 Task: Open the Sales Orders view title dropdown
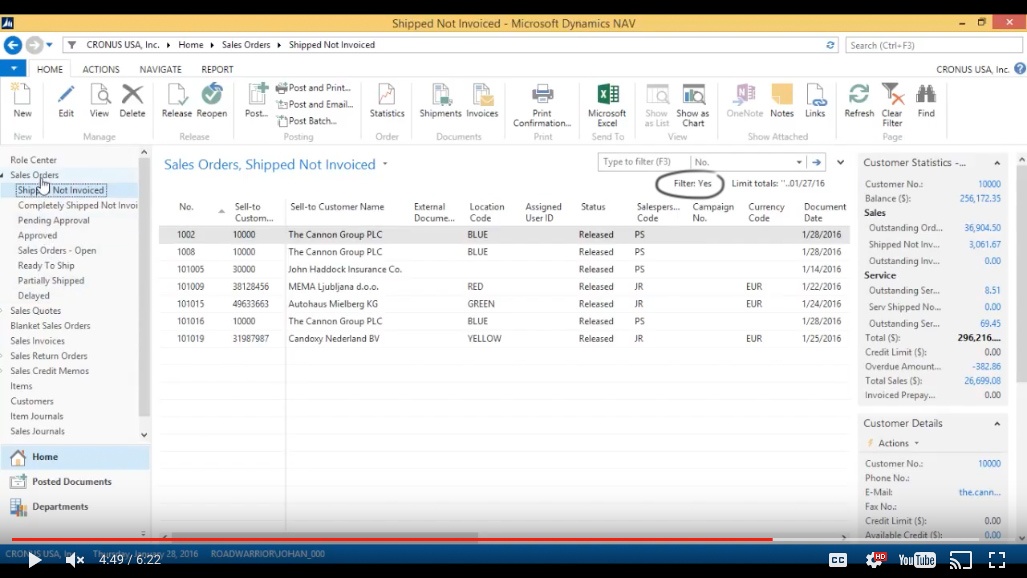(x=385, y=164)
